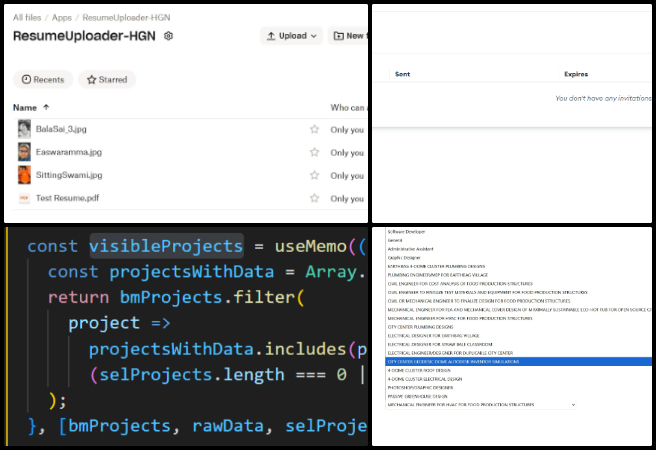
Task: Star the Easwaramma.jpg file
Action: click(314, 152)
